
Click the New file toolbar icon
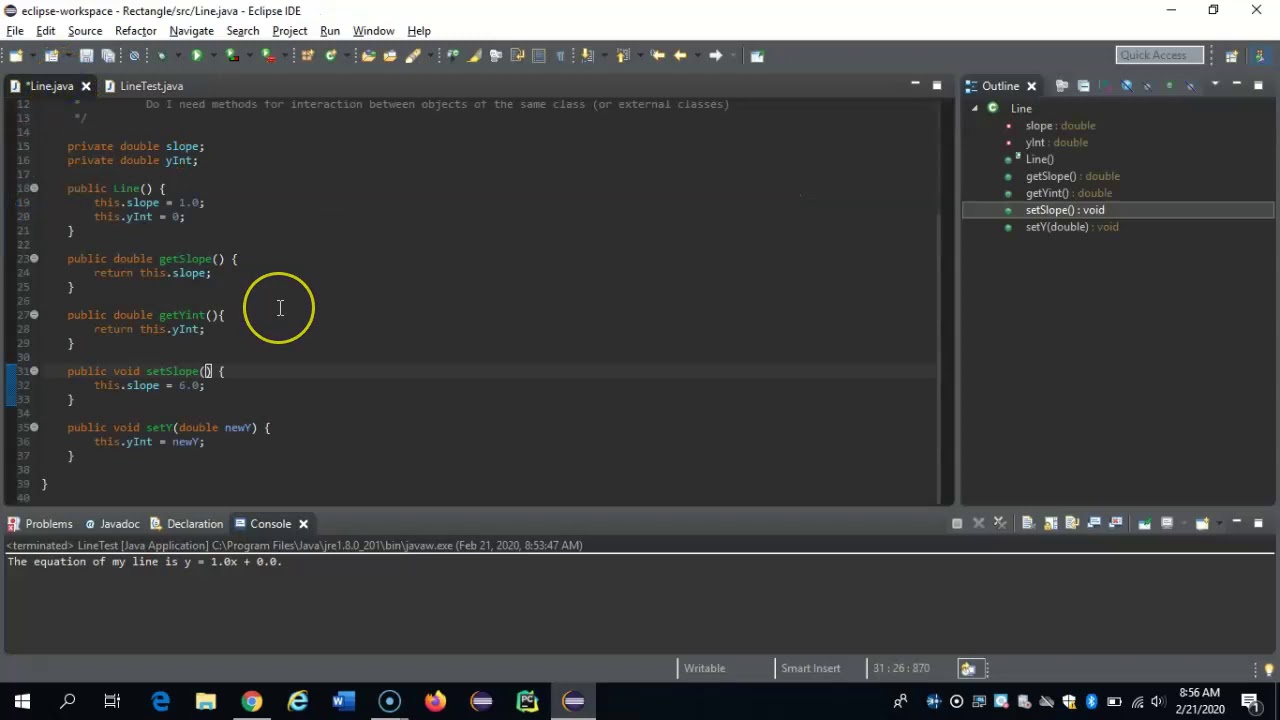pyautogui.click(x=16, y=55)
